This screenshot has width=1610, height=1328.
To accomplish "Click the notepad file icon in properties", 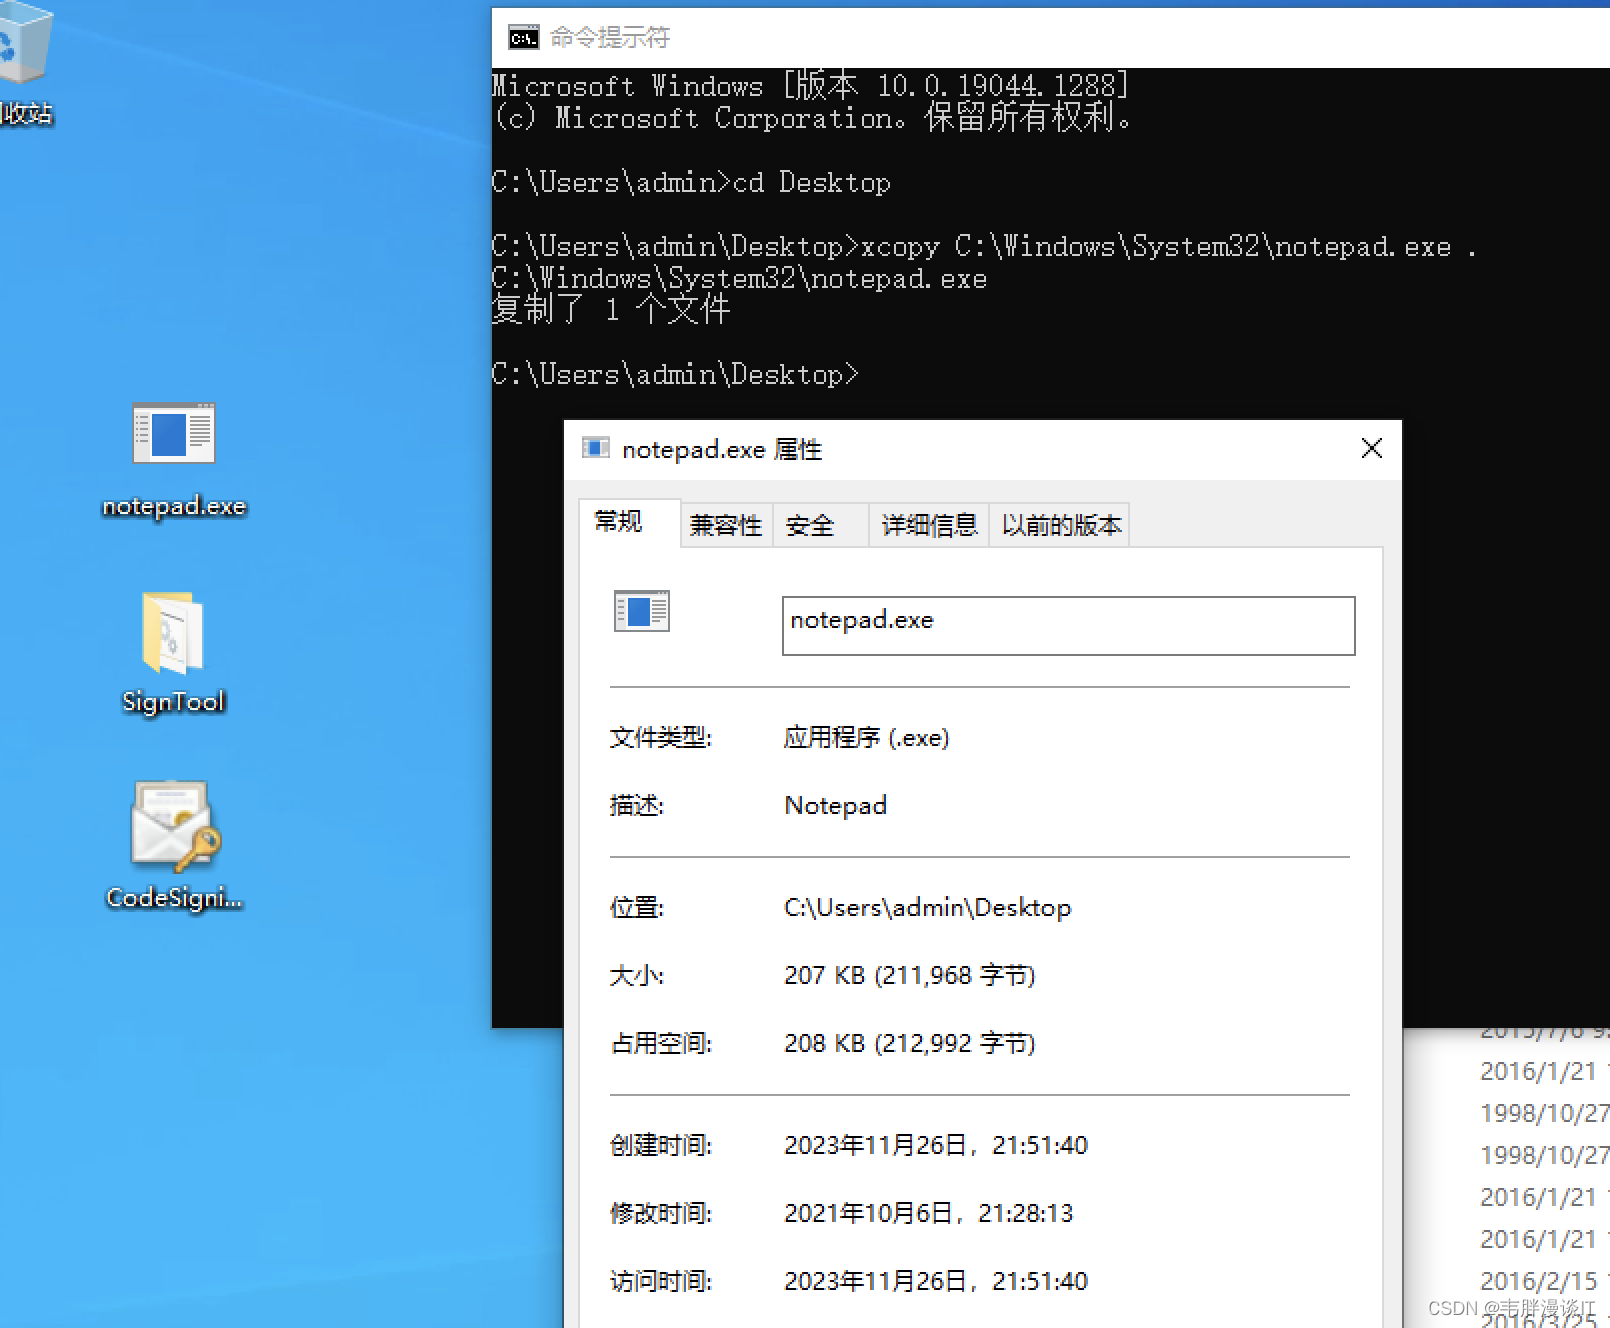I will click(641, 611).
